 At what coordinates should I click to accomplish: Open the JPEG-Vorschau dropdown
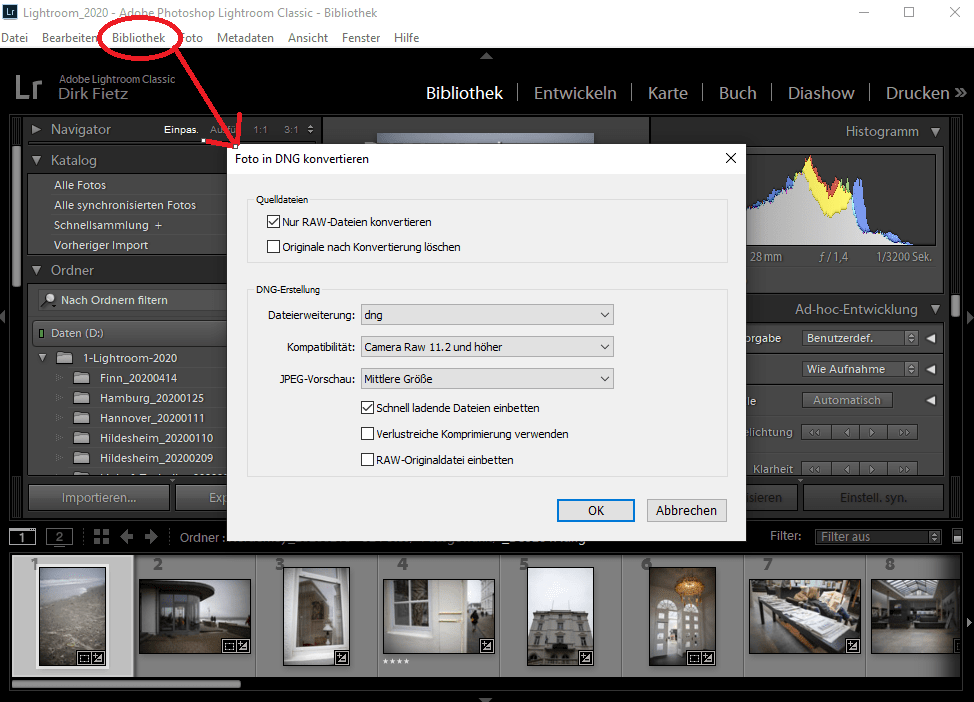487,378
